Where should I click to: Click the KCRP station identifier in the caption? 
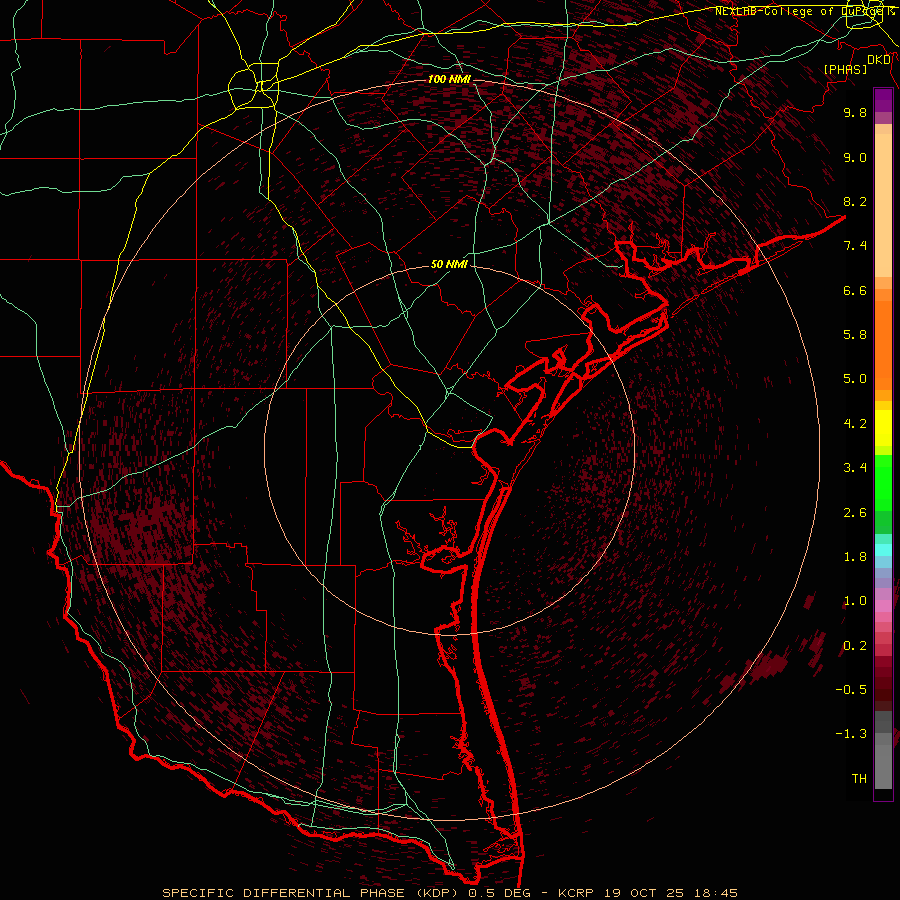(x=576, y=893)
